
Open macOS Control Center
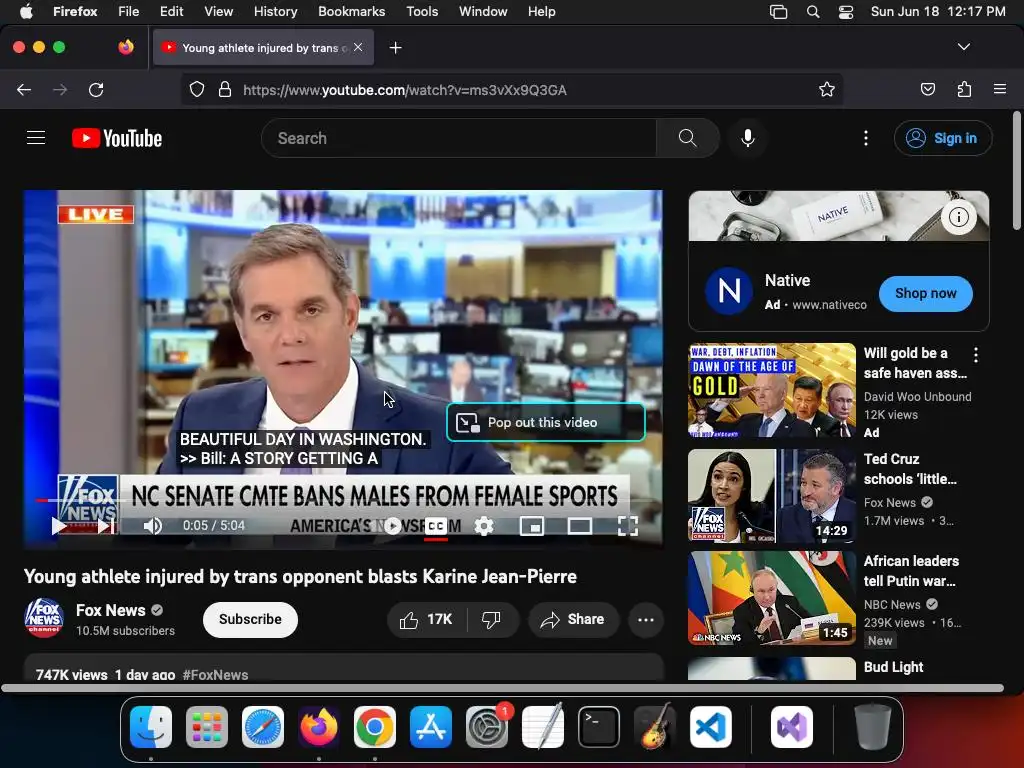846,12
